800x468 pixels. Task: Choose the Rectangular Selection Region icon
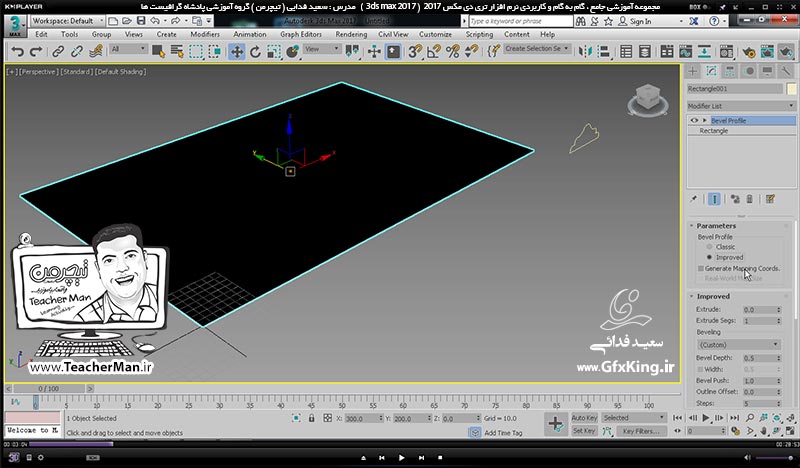tap(196, 52)
